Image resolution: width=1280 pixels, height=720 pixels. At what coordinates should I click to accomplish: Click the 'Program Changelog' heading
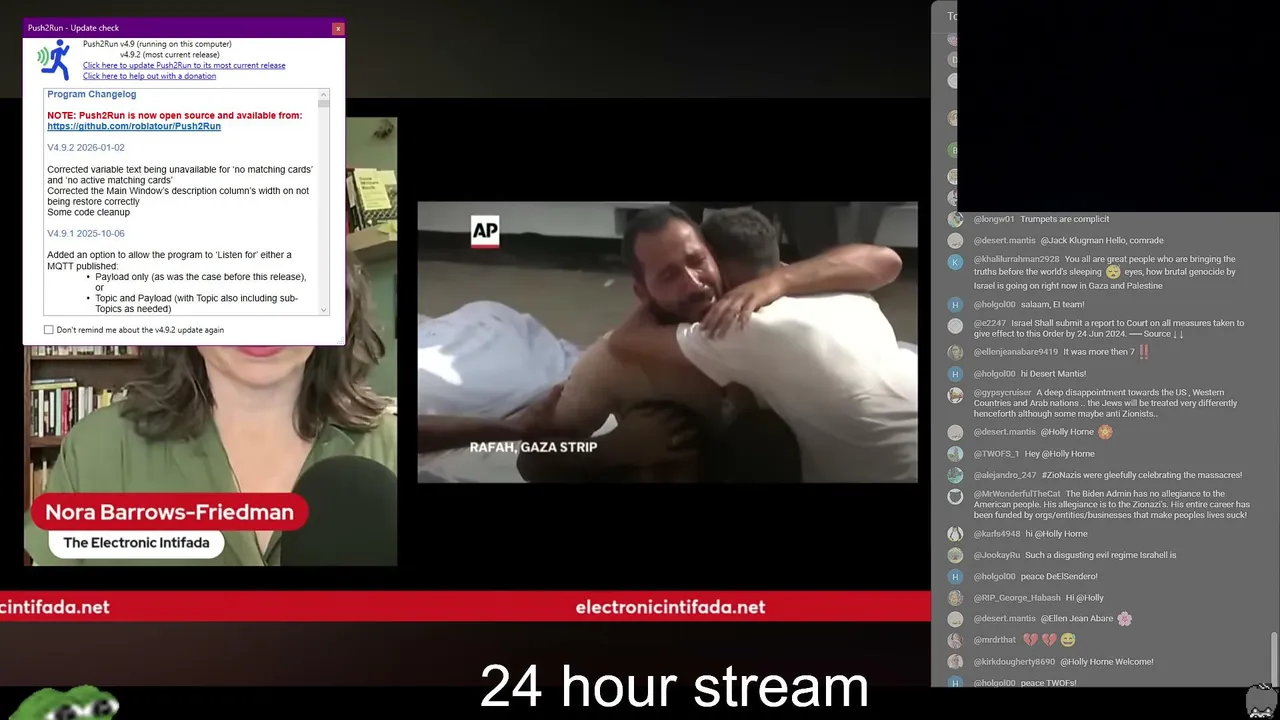point(92,94)
